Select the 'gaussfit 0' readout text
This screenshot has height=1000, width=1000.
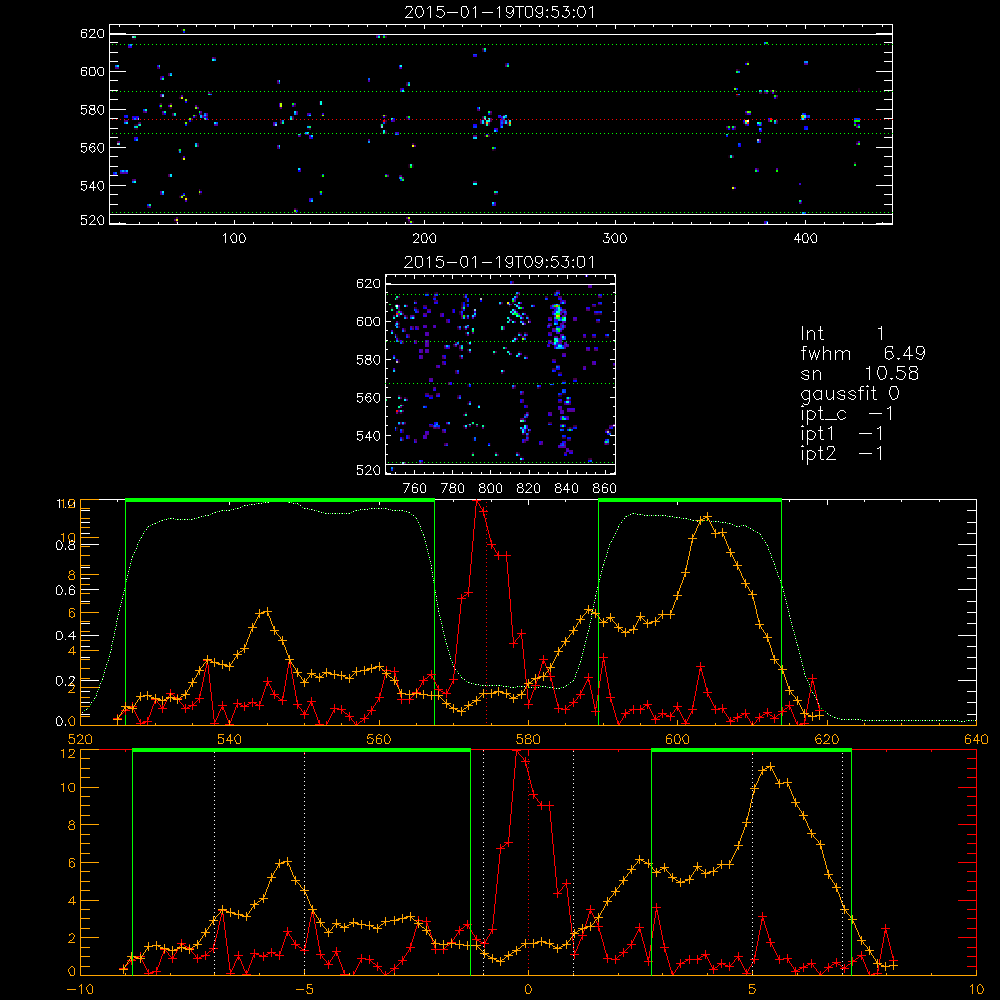[850, 393]
